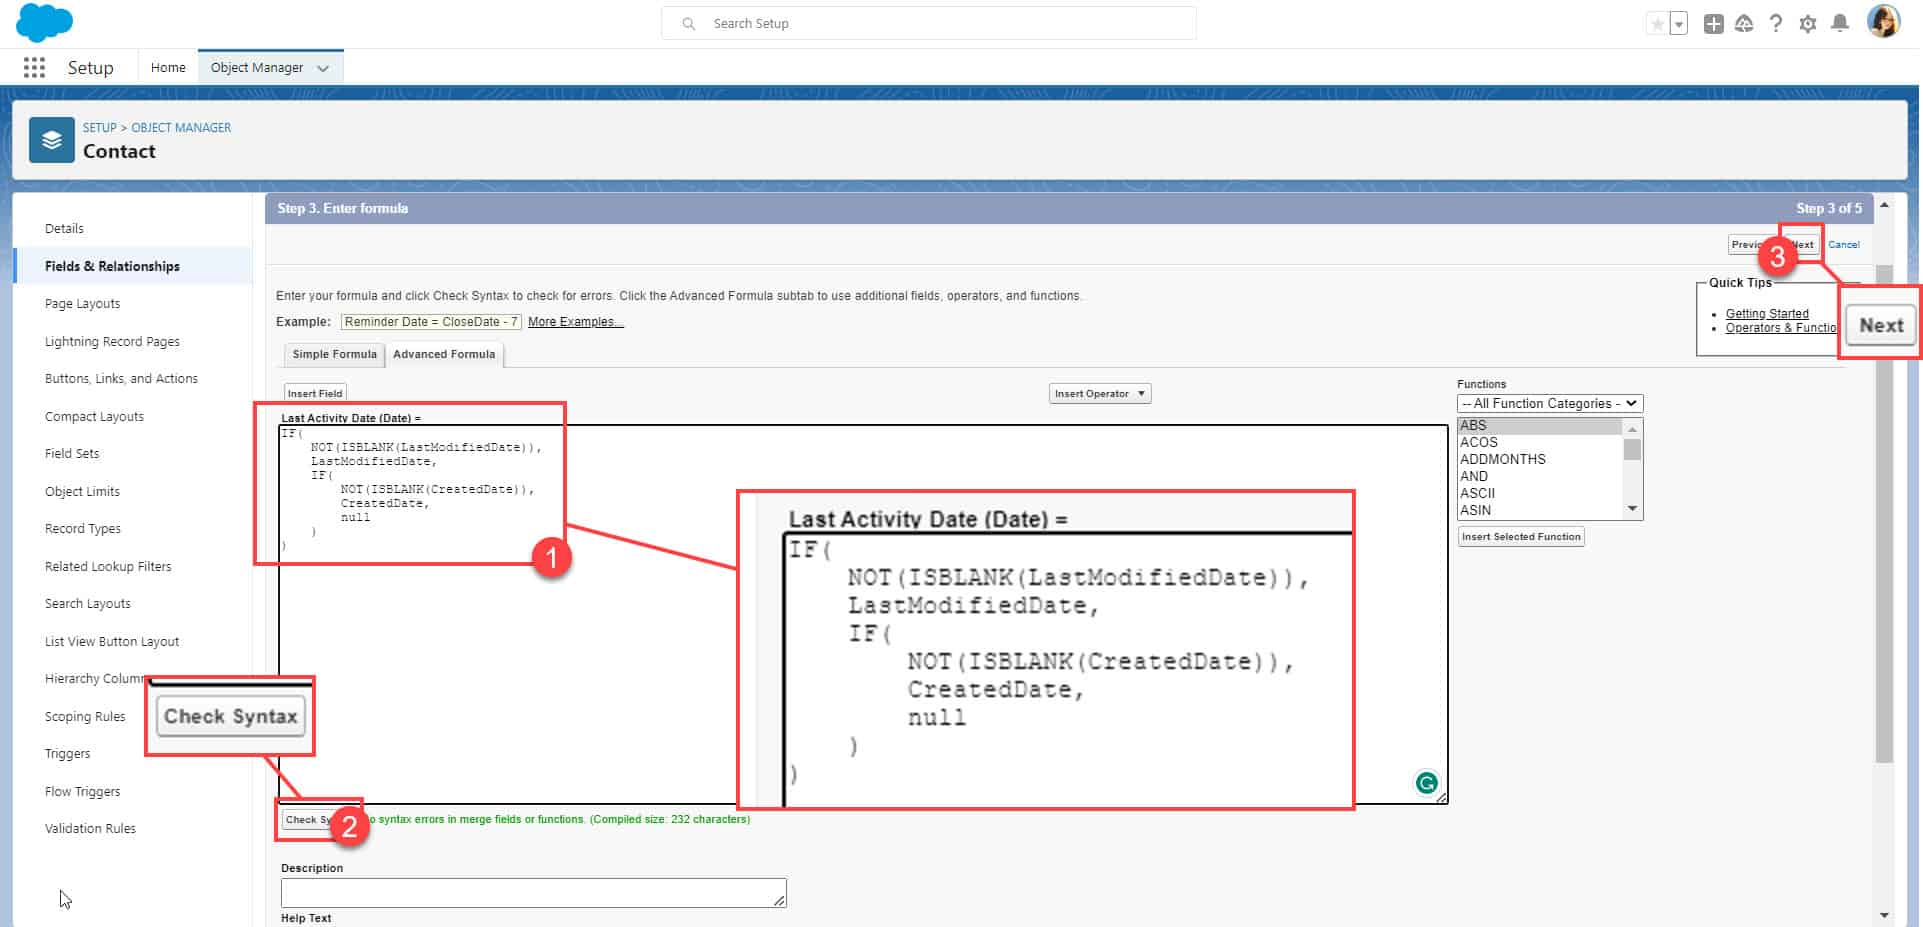View notifications via bell icon
This screenshot has width=1923, height=927.
coord(1840,23)
